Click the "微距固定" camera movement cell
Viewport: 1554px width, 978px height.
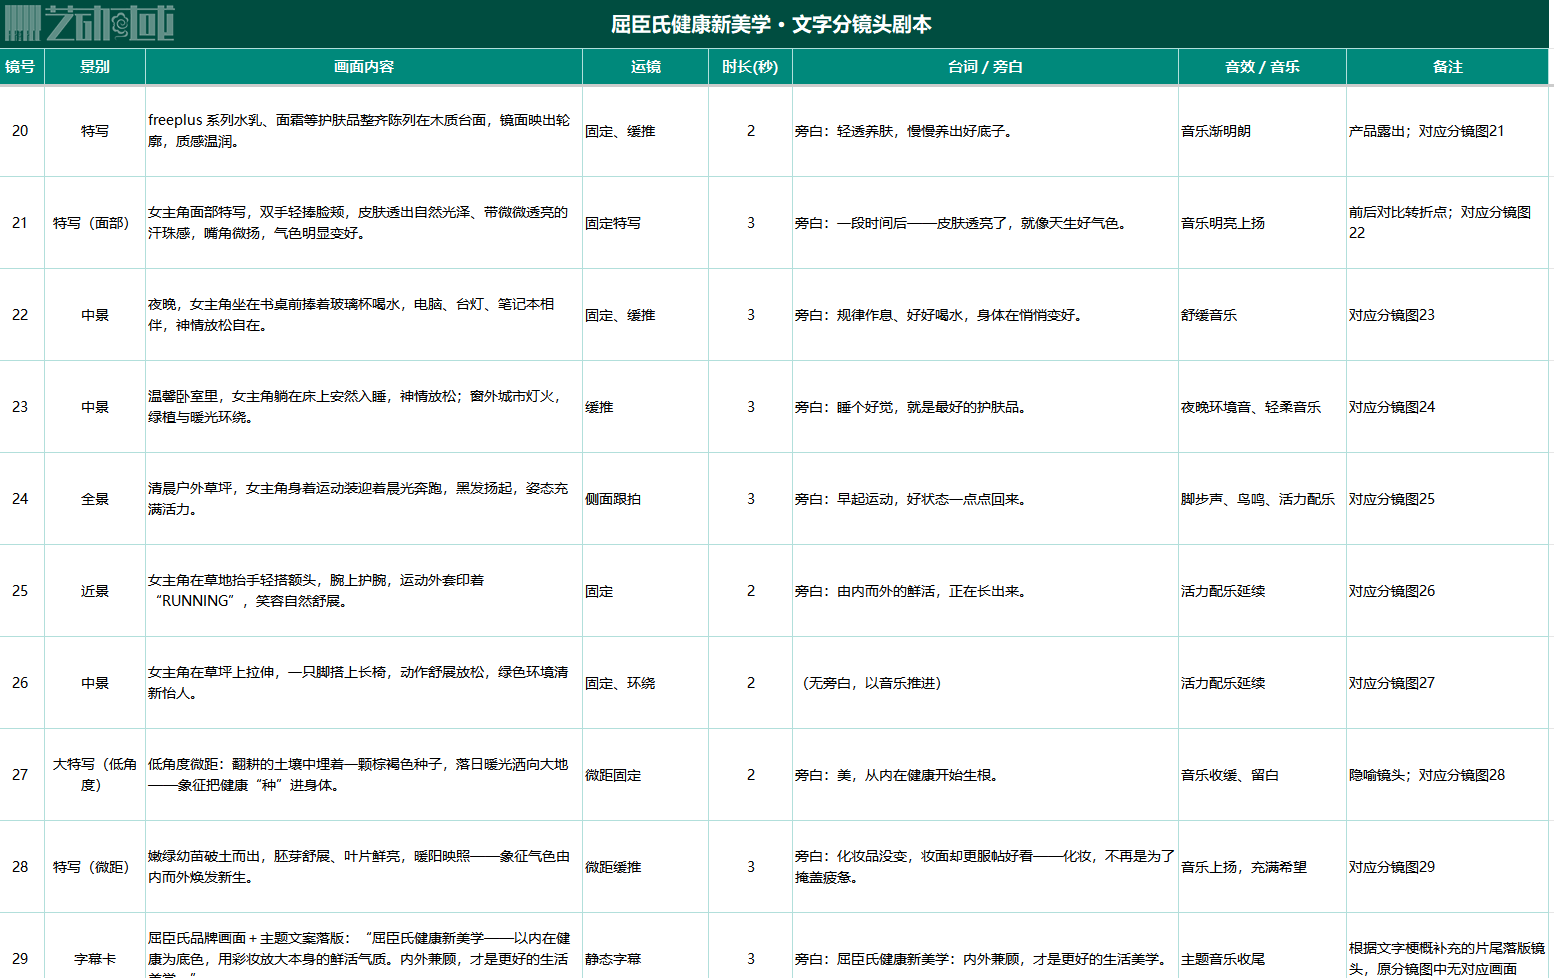click(x=646, y=775)
